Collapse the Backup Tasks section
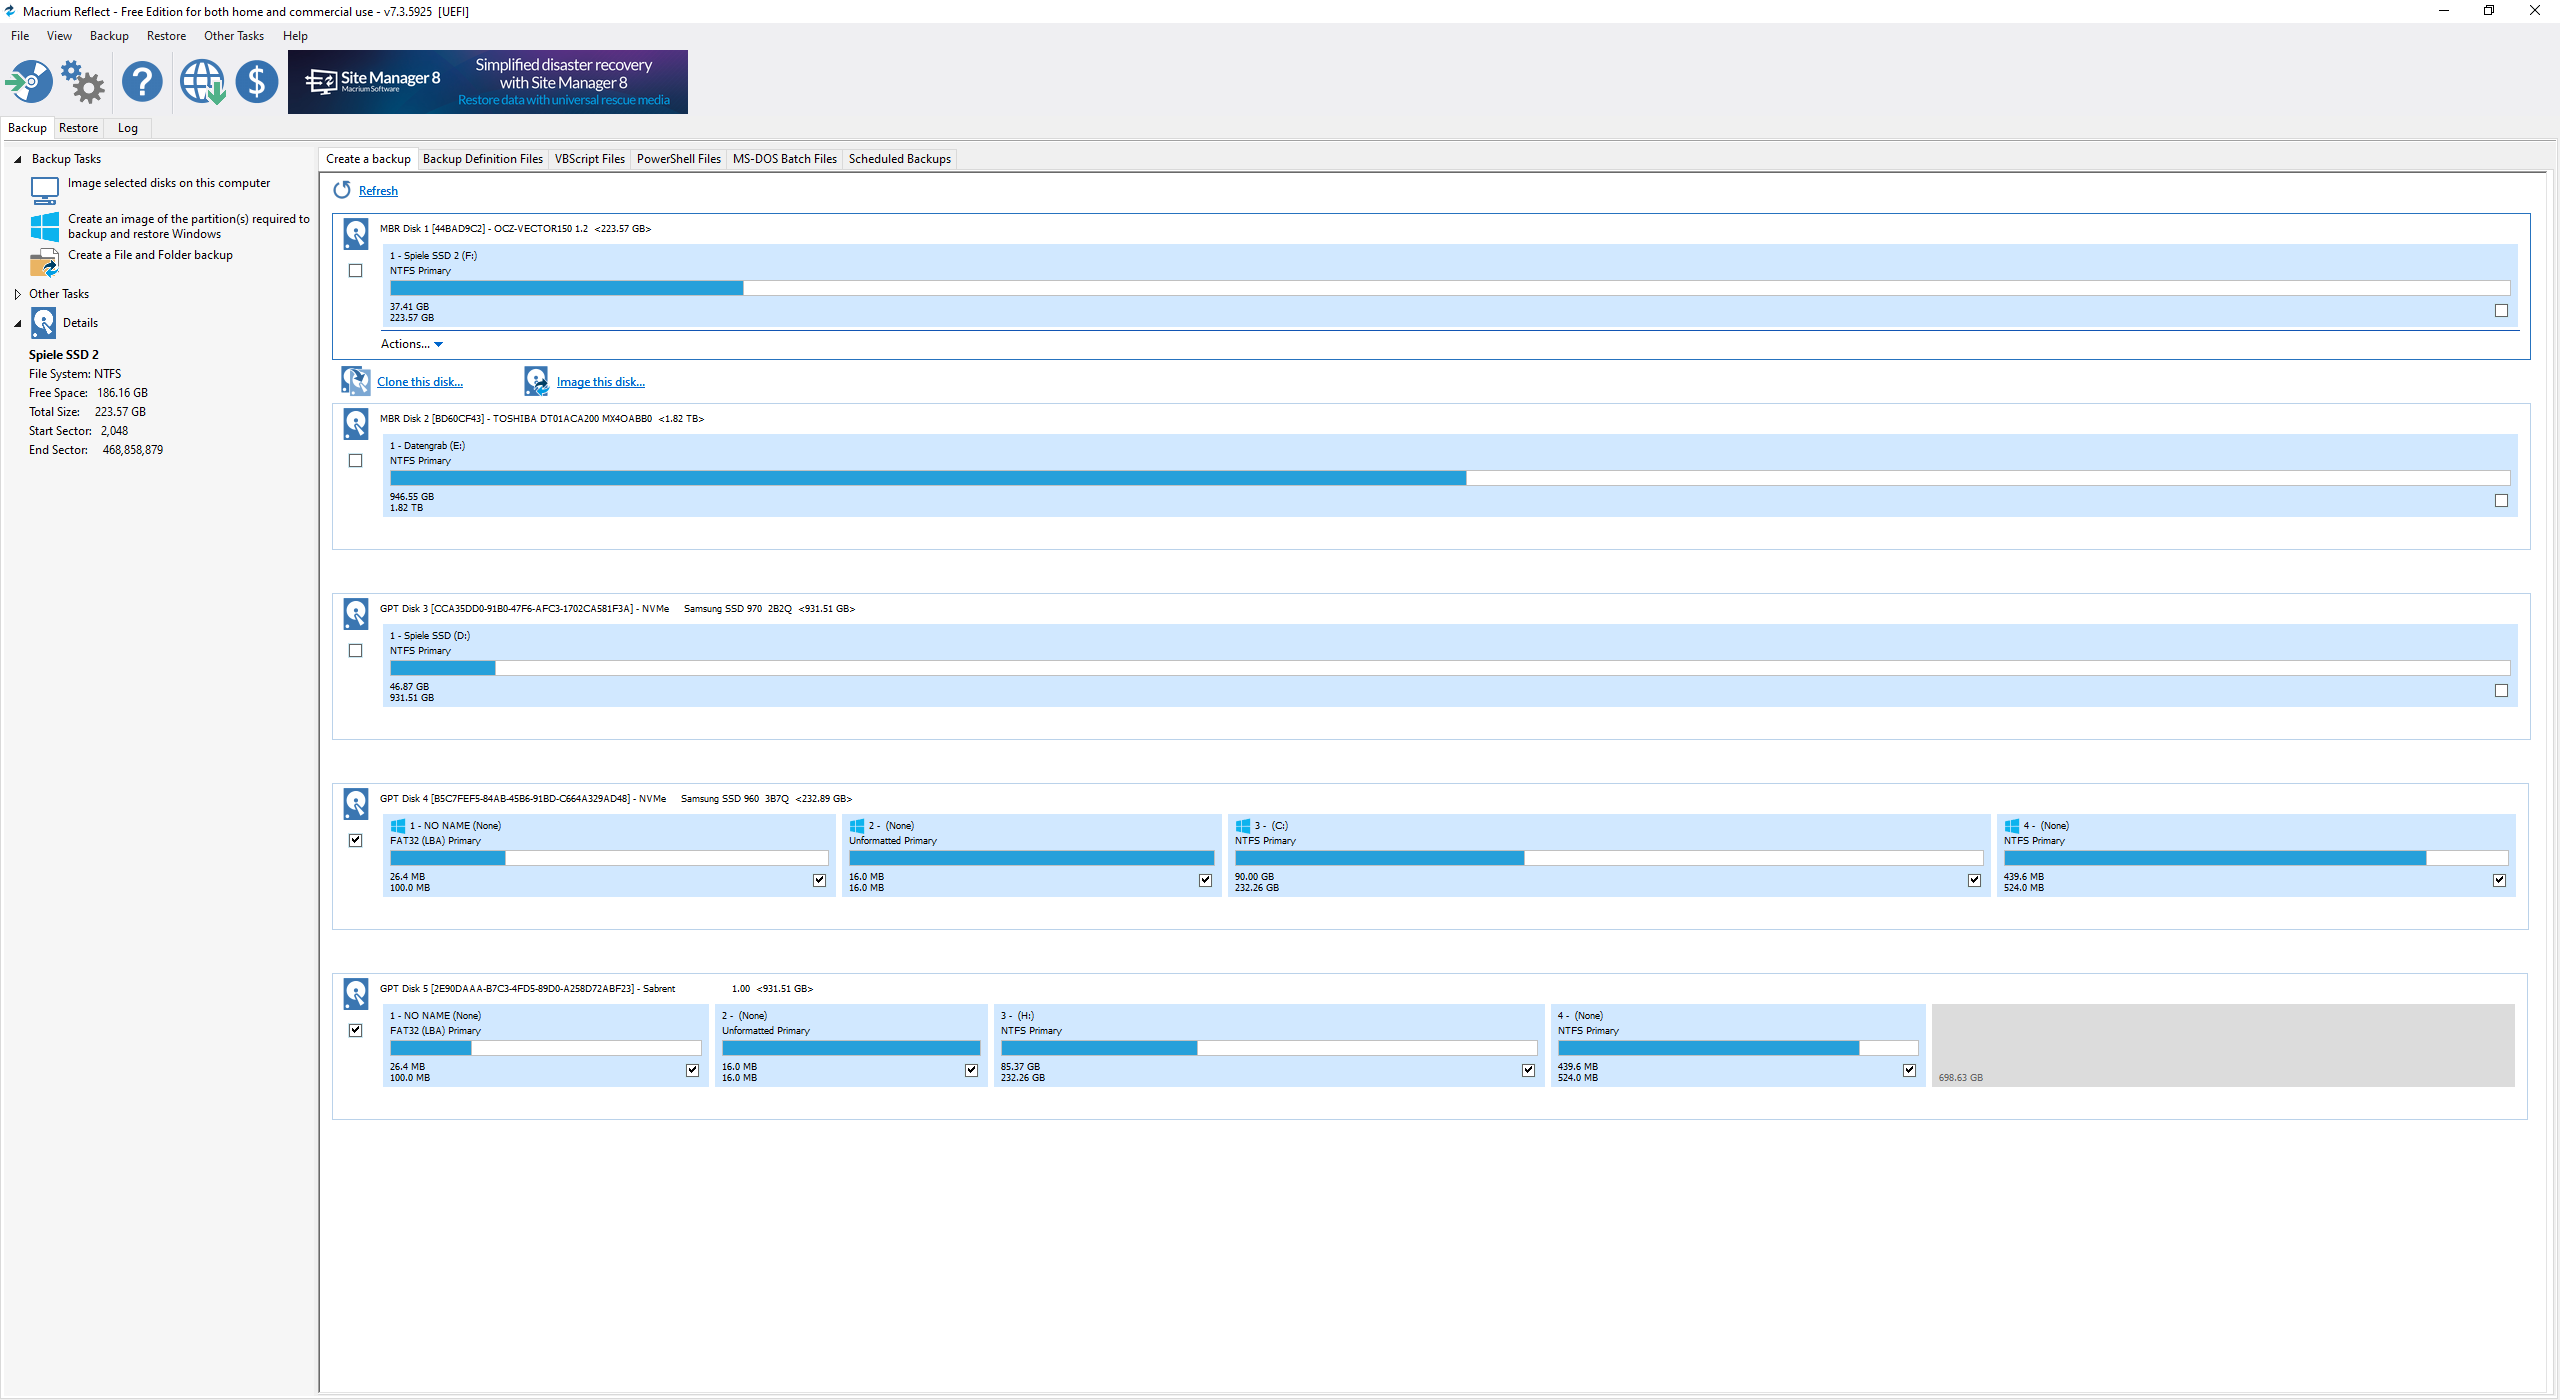This screenshot has width=2560, height=1400. (17, 159)
